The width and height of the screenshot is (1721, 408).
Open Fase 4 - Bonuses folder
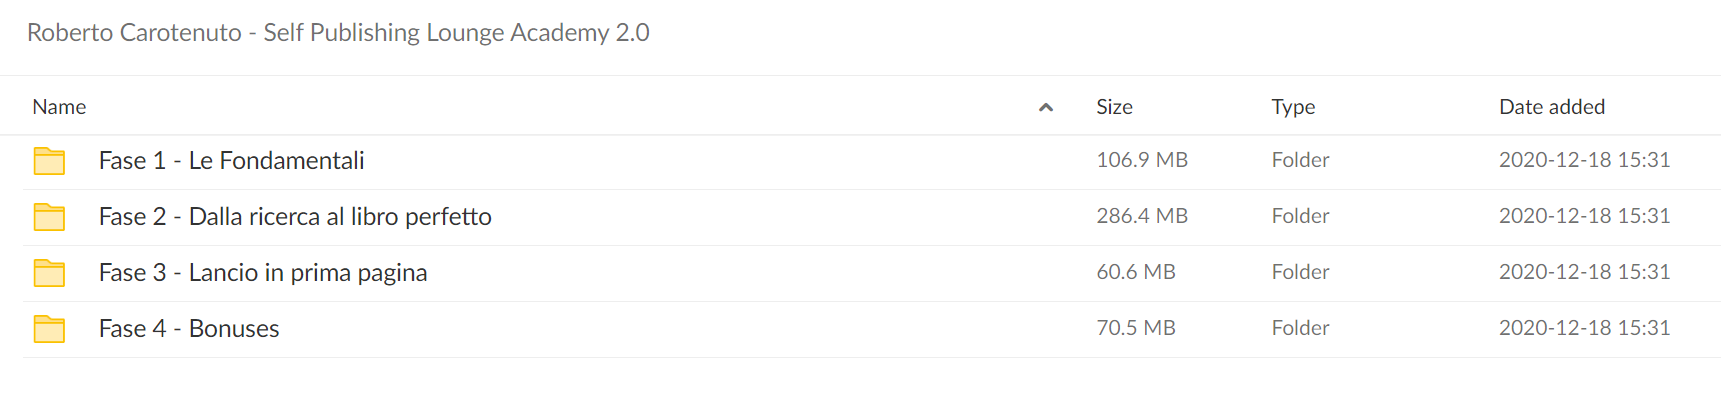click(x=189, y=329)
